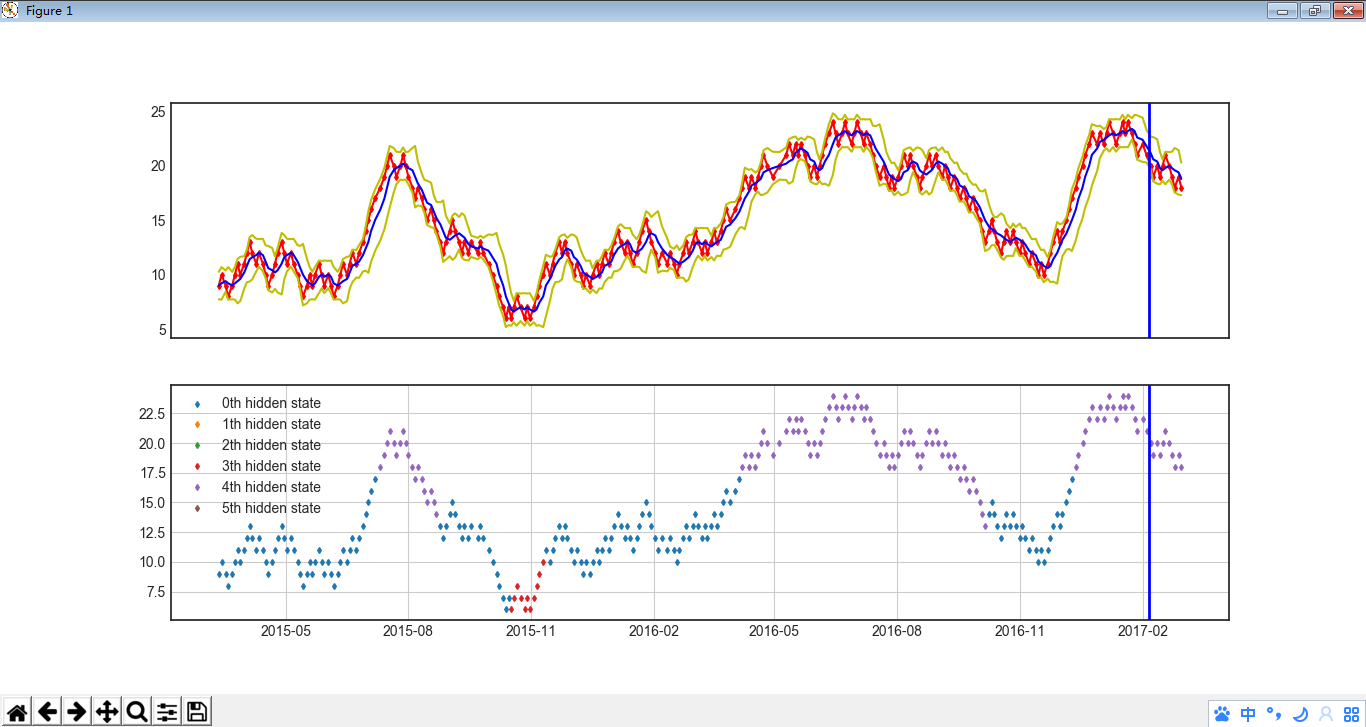
Task: Open the Configure subplots dialog
Action: click(x=167, y=712)
